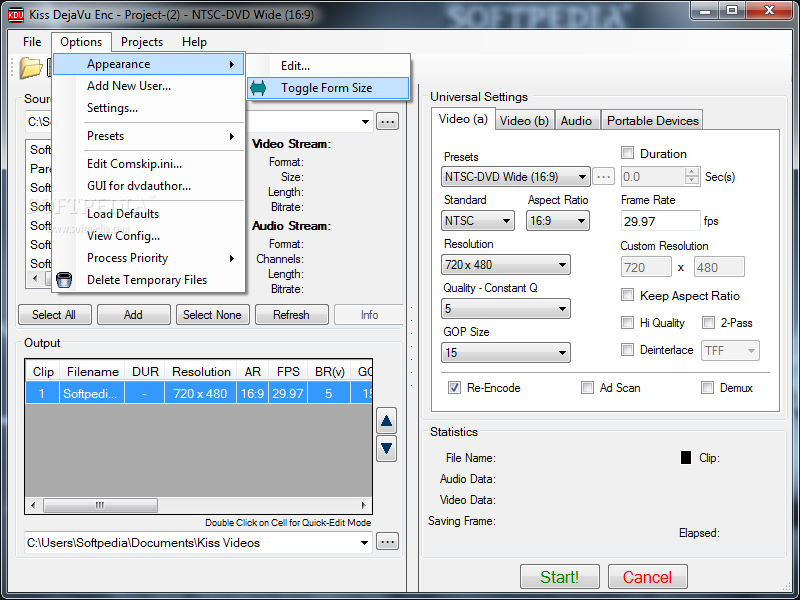Open the Aspect Ratio 16:9 dropdown
800x600 pixels.
click(x=558, y=221)
